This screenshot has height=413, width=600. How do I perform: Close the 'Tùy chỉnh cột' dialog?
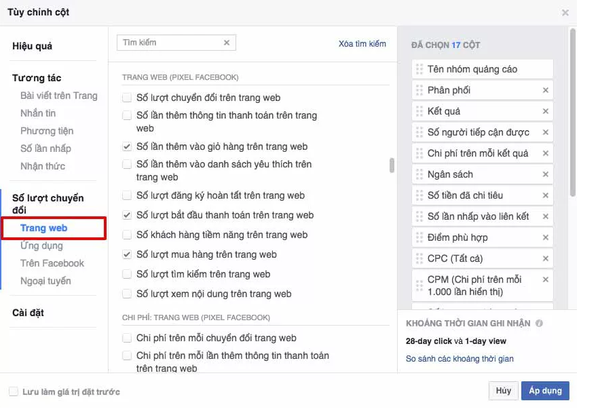coord(565,13)
